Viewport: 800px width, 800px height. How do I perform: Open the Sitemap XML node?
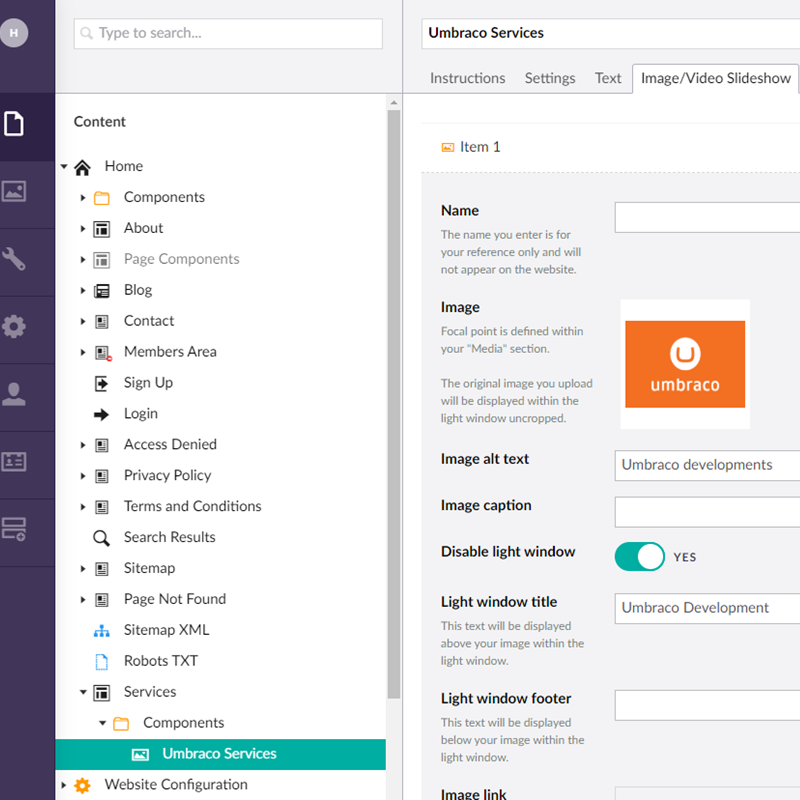(166, 630)
